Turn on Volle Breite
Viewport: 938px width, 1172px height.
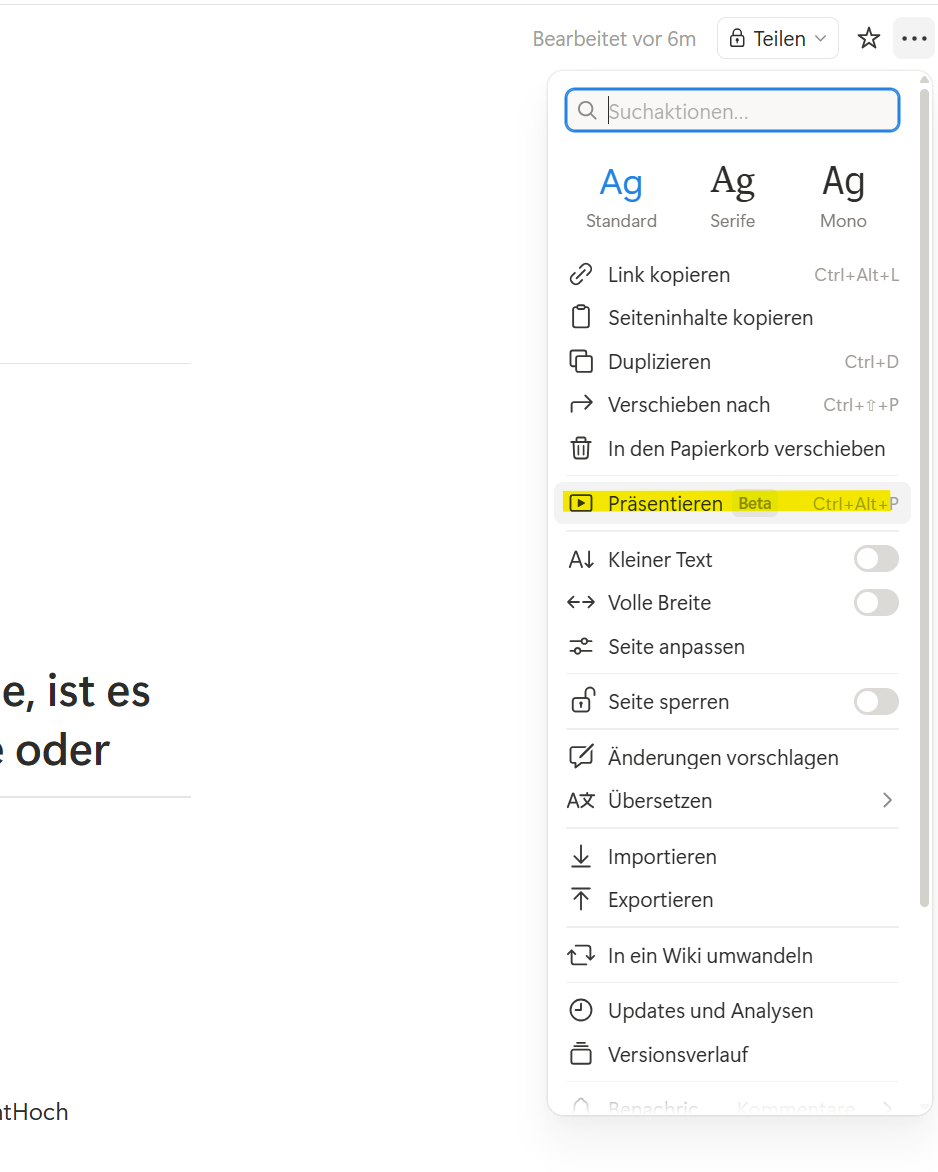coord(876,602)
